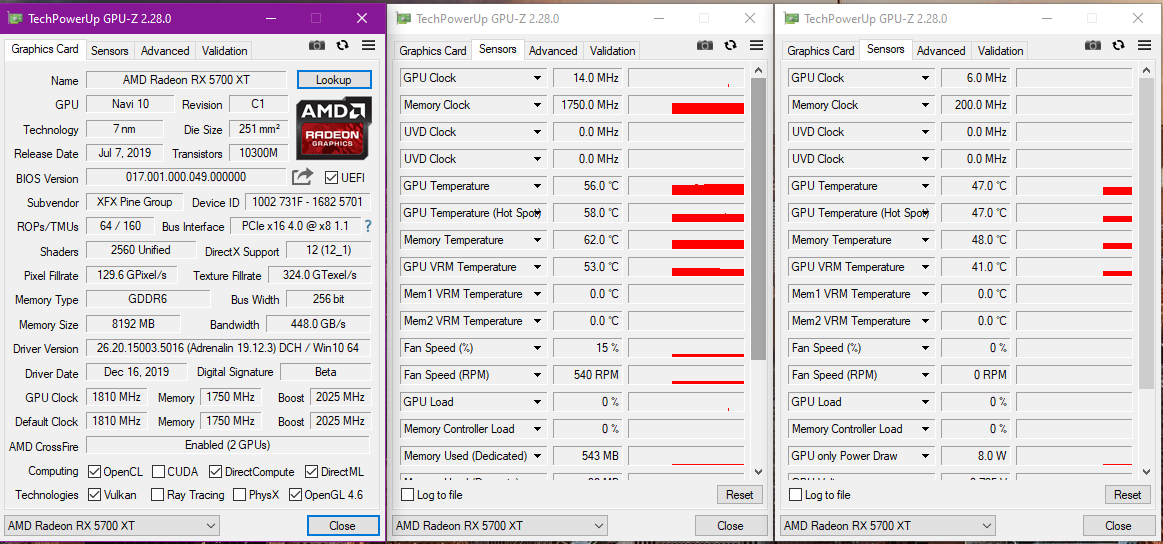Viewport: 1163px width, 544px height.
Task: Toggle the UEFI checkbox
Action: pyautogui.click(x=332, y=177)
